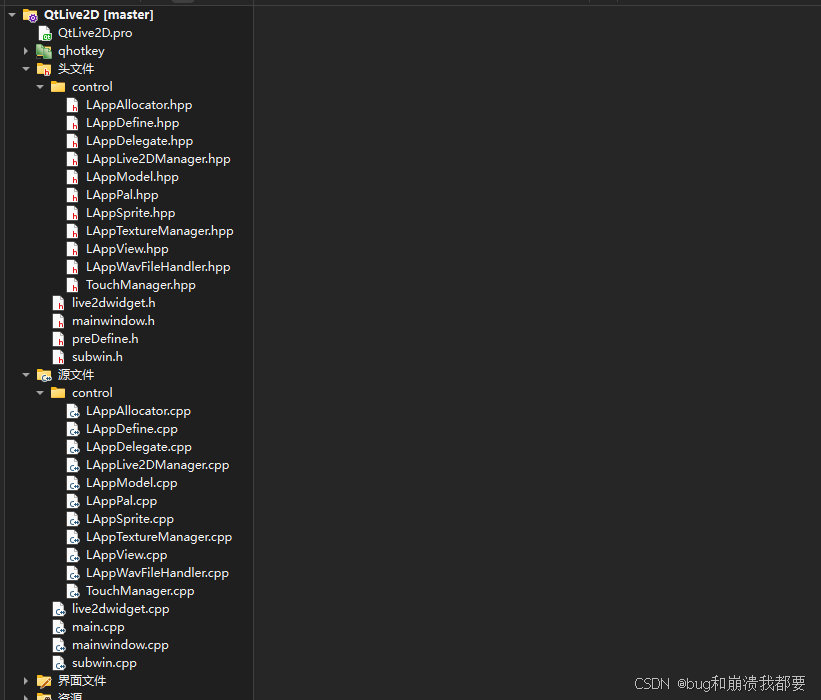
Task: Open LAppSprite.cpp
Action: point(130,519)
